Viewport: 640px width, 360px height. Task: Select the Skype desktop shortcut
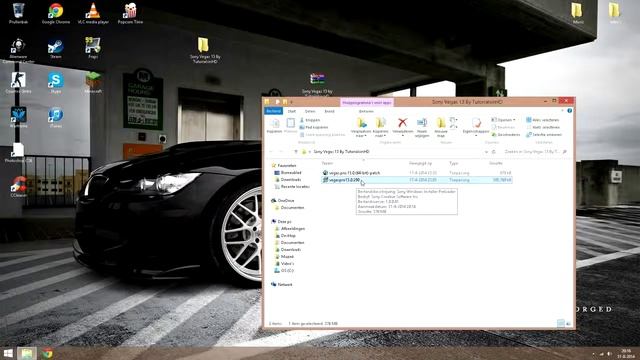coord(56,83)
